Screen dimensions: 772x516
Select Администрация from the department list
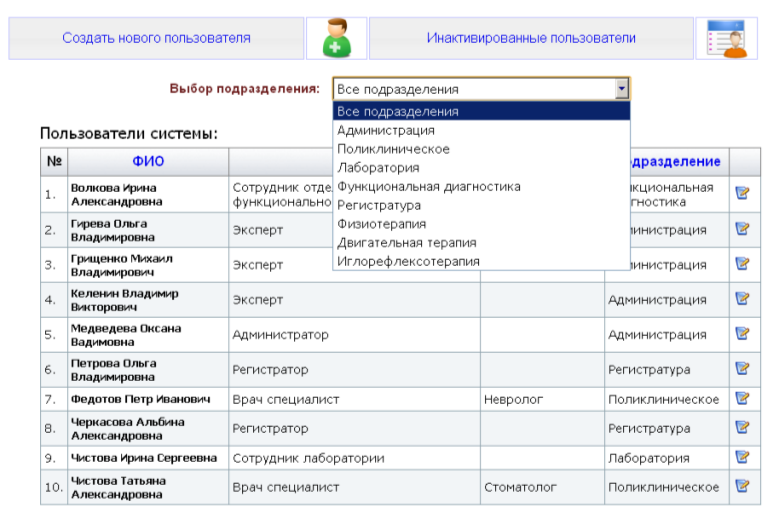(x=386, y=130)
